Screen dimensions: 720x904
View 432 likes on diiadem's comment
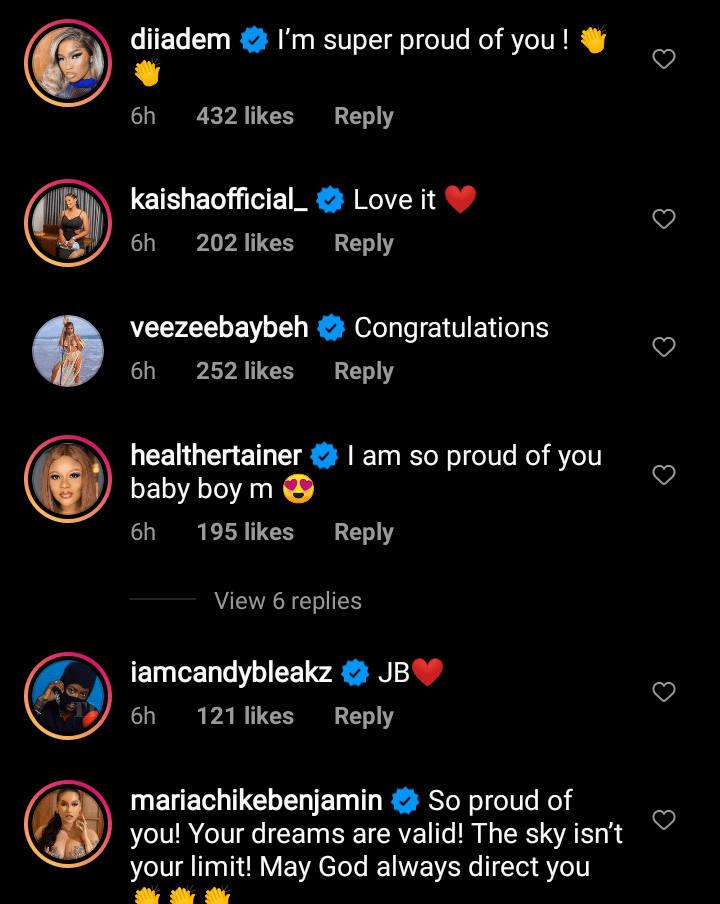pyautogui.click(x=245, y=116)
